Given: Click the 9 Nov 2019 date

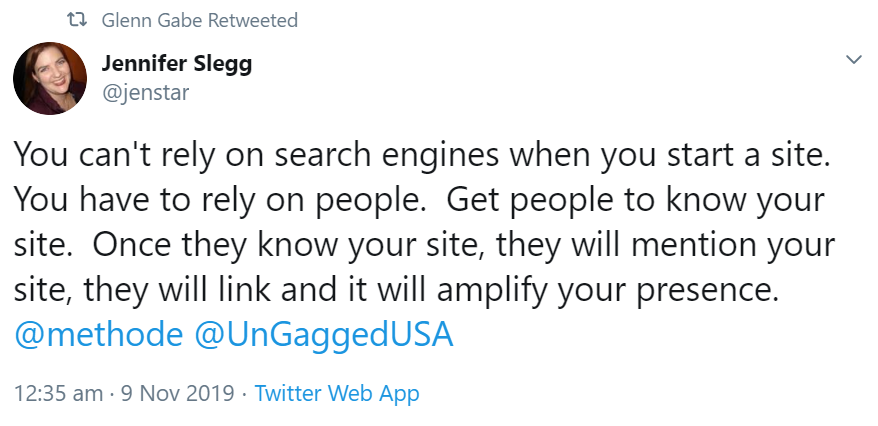Looking at the screenshot, I should click(177, 393).
